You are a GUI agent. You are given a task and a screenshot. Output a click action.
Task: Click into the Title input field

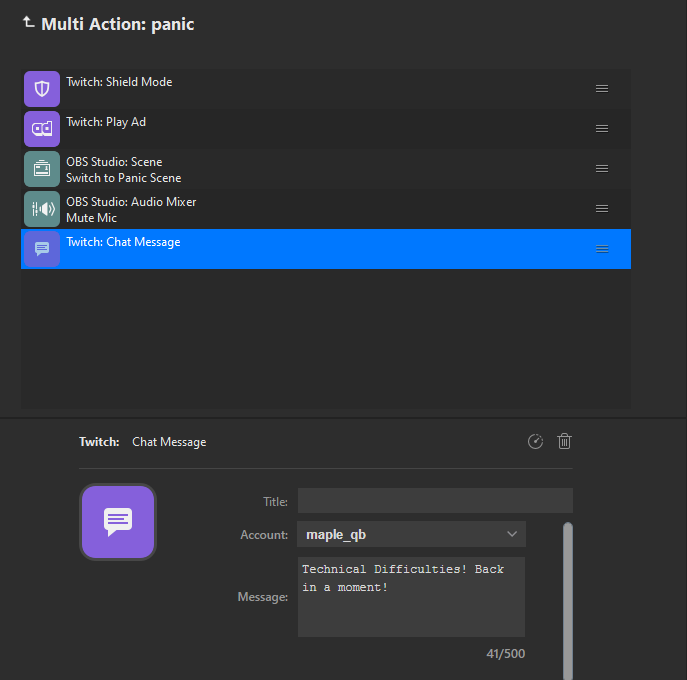435,501
